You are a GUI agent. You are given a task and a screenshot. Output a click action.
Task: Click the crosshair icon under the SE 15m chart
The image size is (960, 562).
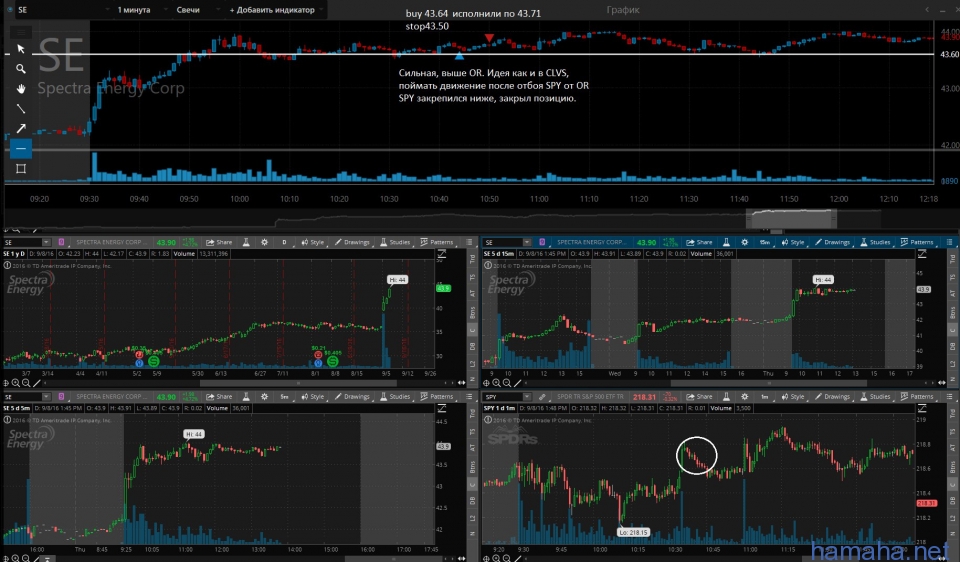coord(487,383)
